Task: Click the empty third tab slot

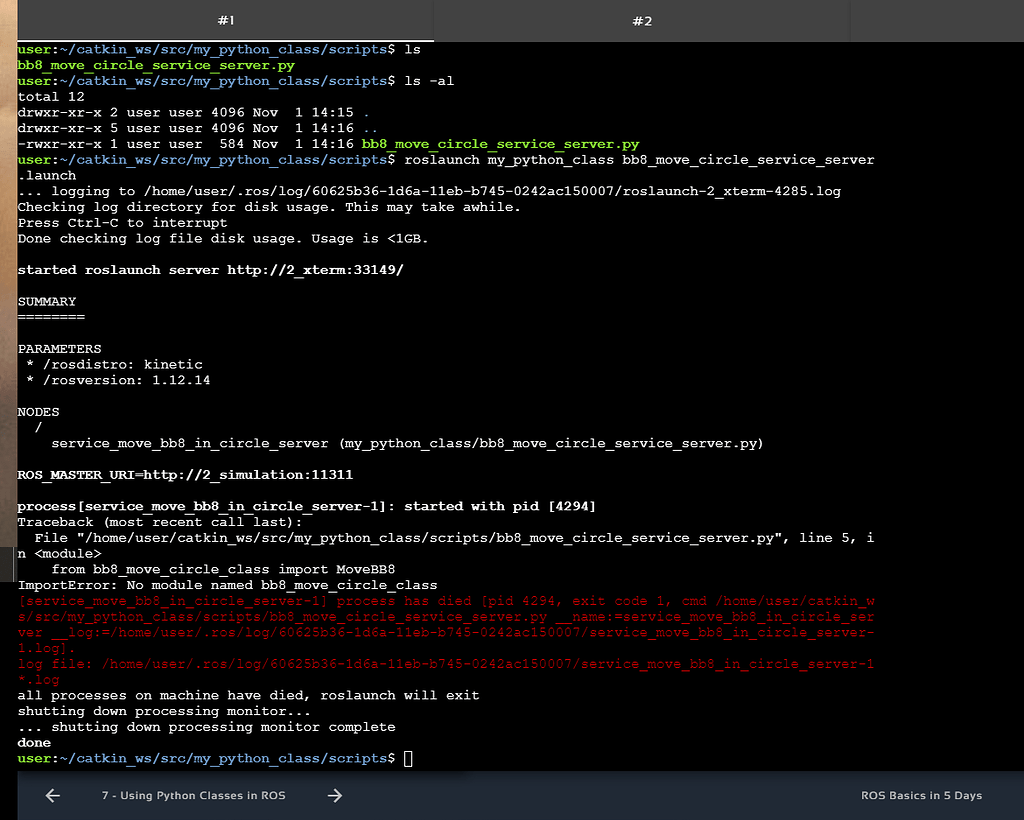Action: point(936,20)
